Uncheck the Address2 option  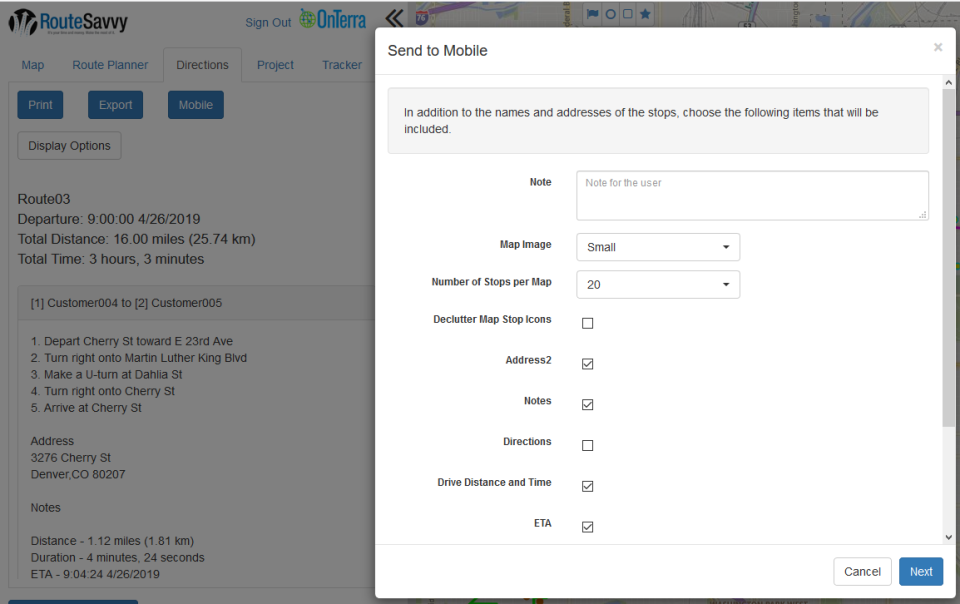[587, 364]
